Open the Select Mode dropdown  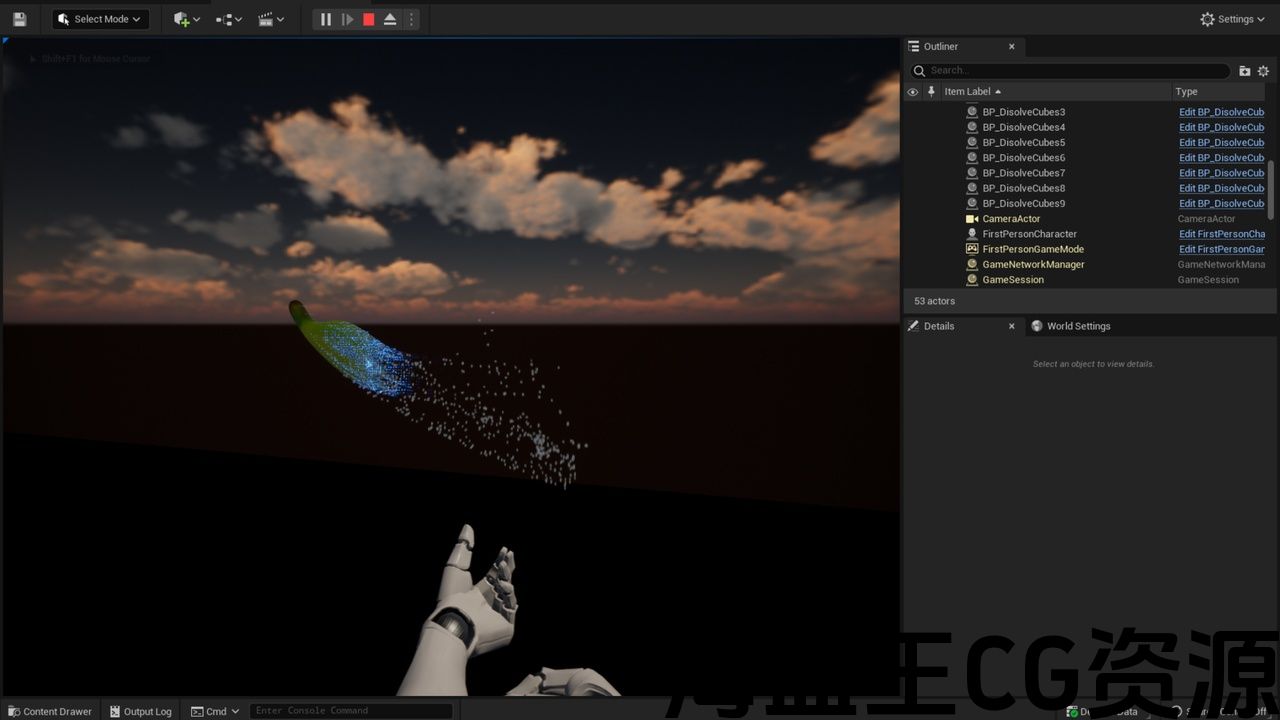click(x=101, y=19)
